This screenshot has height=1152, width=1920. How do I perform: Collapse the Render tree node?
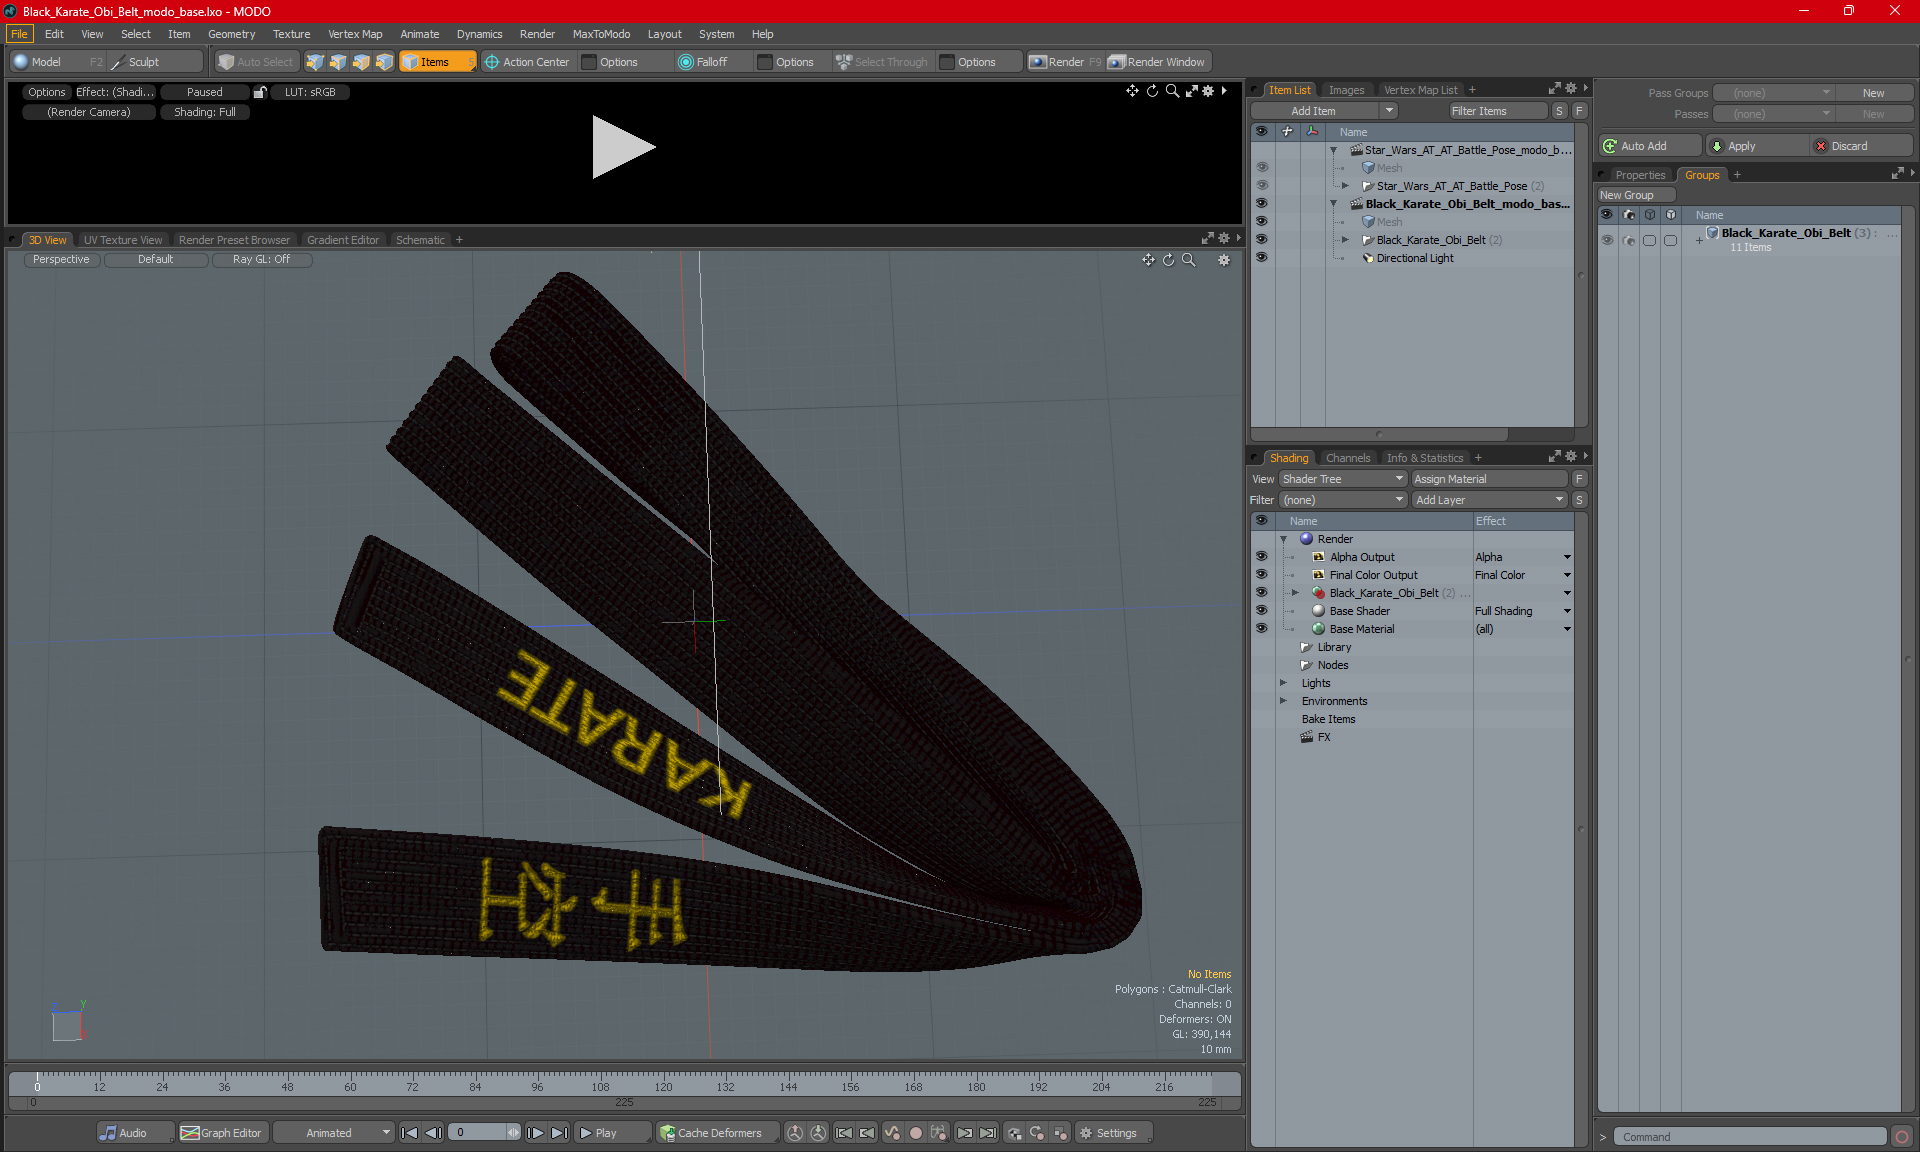coord(1284,539)
